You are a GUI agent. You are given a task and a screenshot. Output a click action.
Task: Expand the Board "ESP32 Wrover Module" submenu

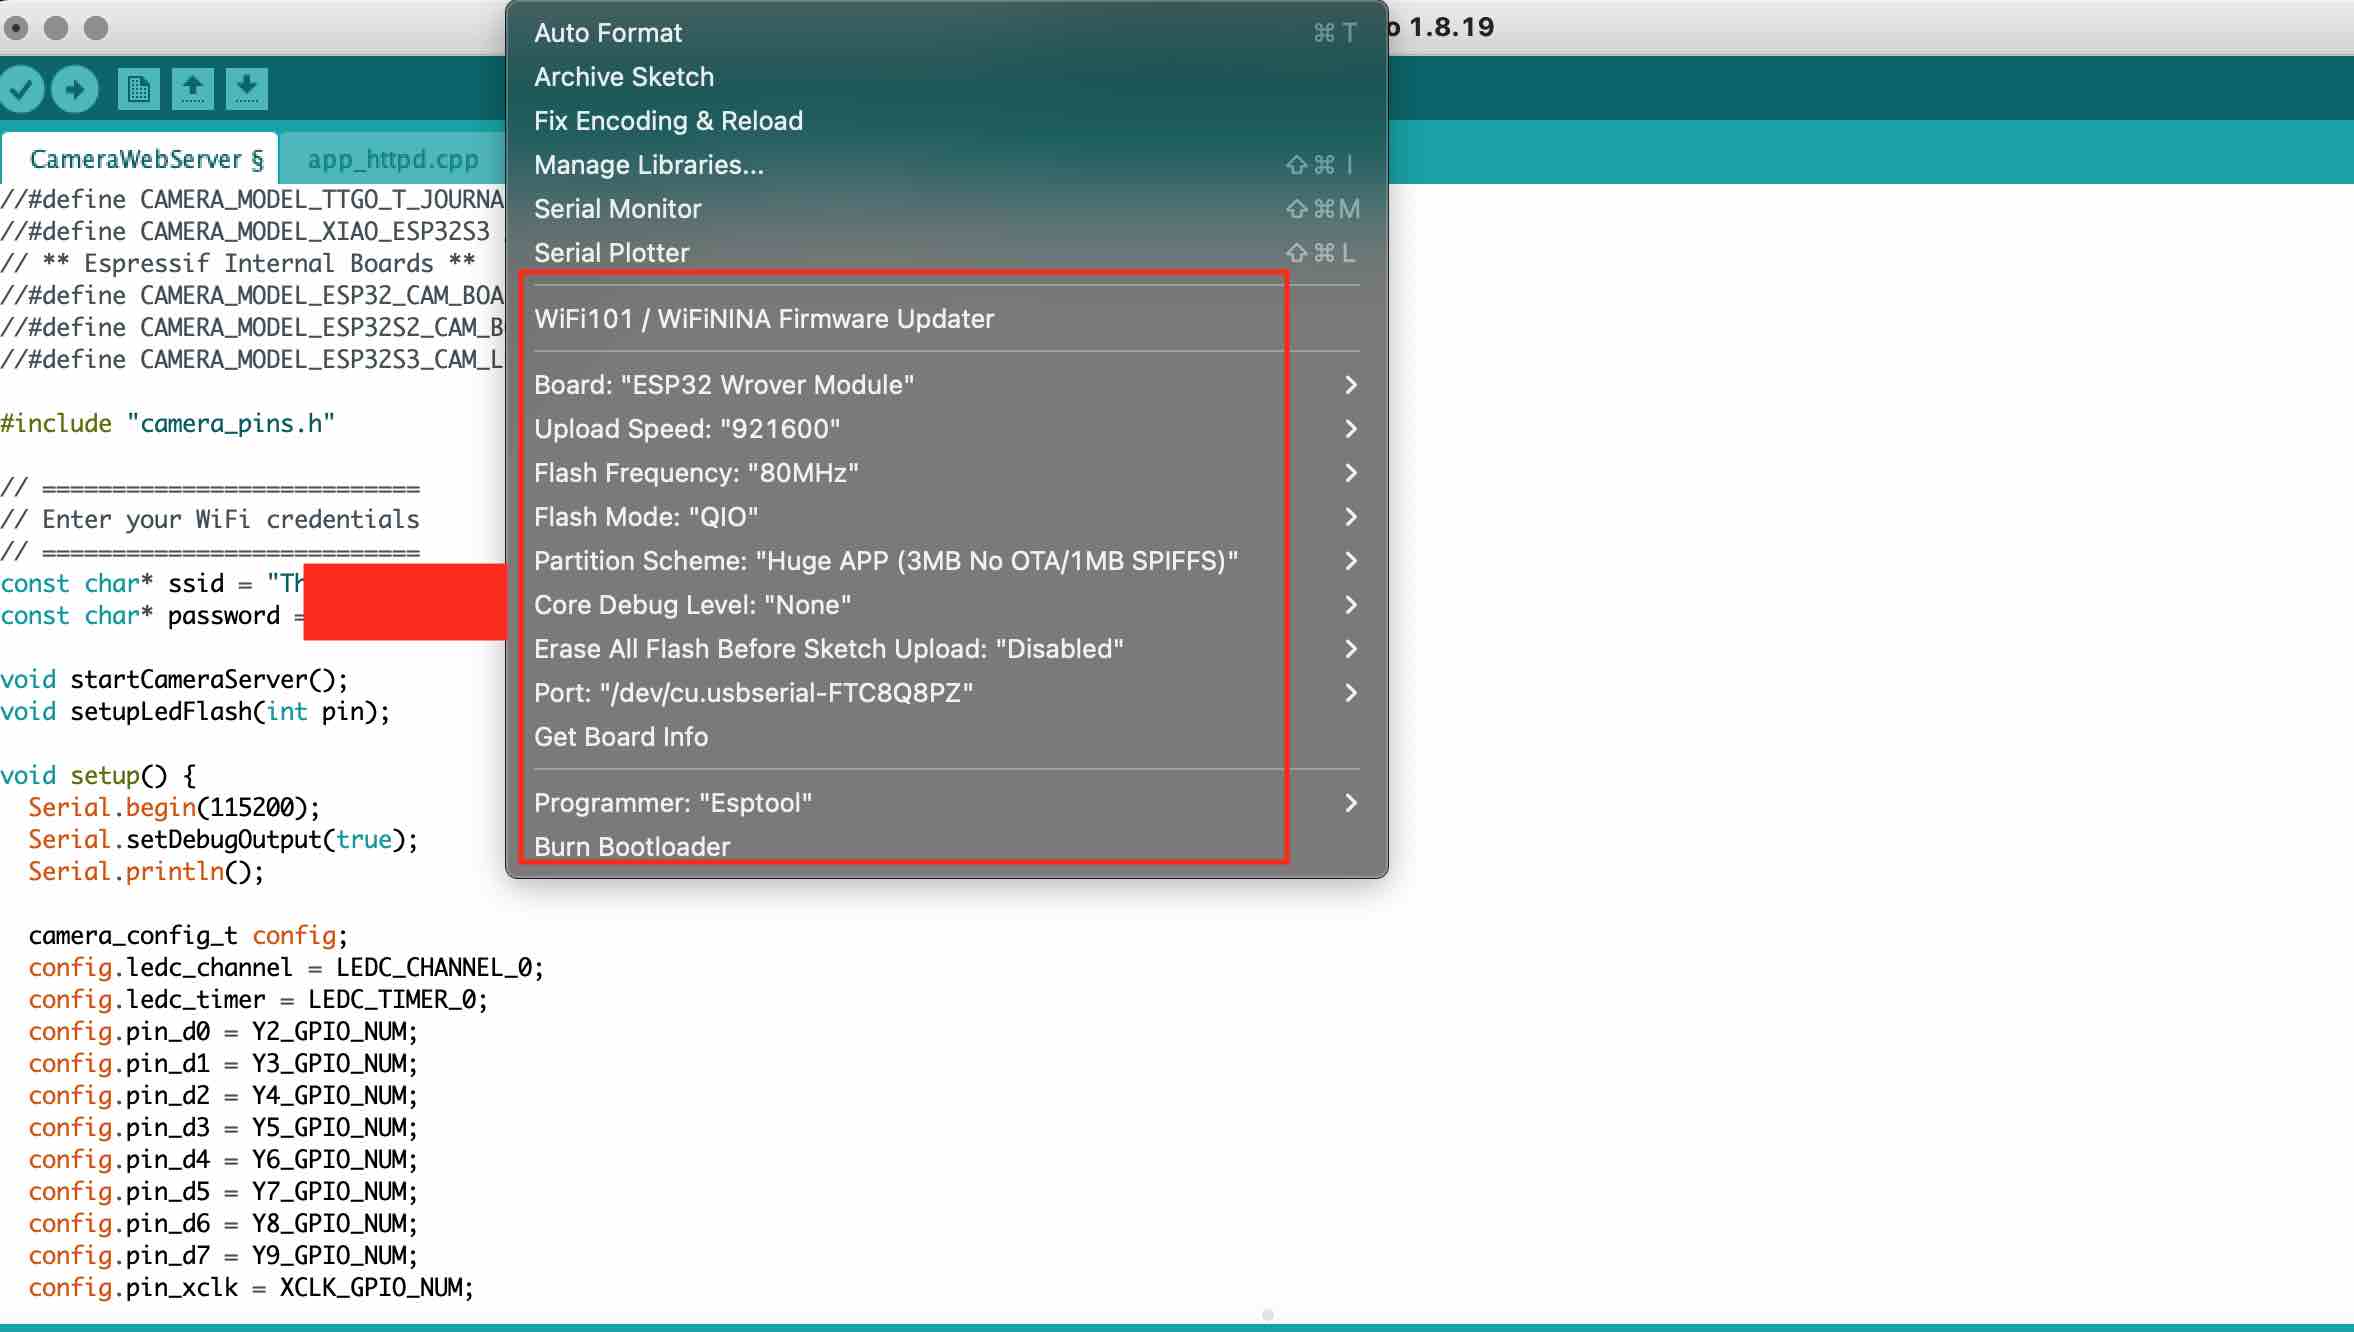click(x=946, y=385)
